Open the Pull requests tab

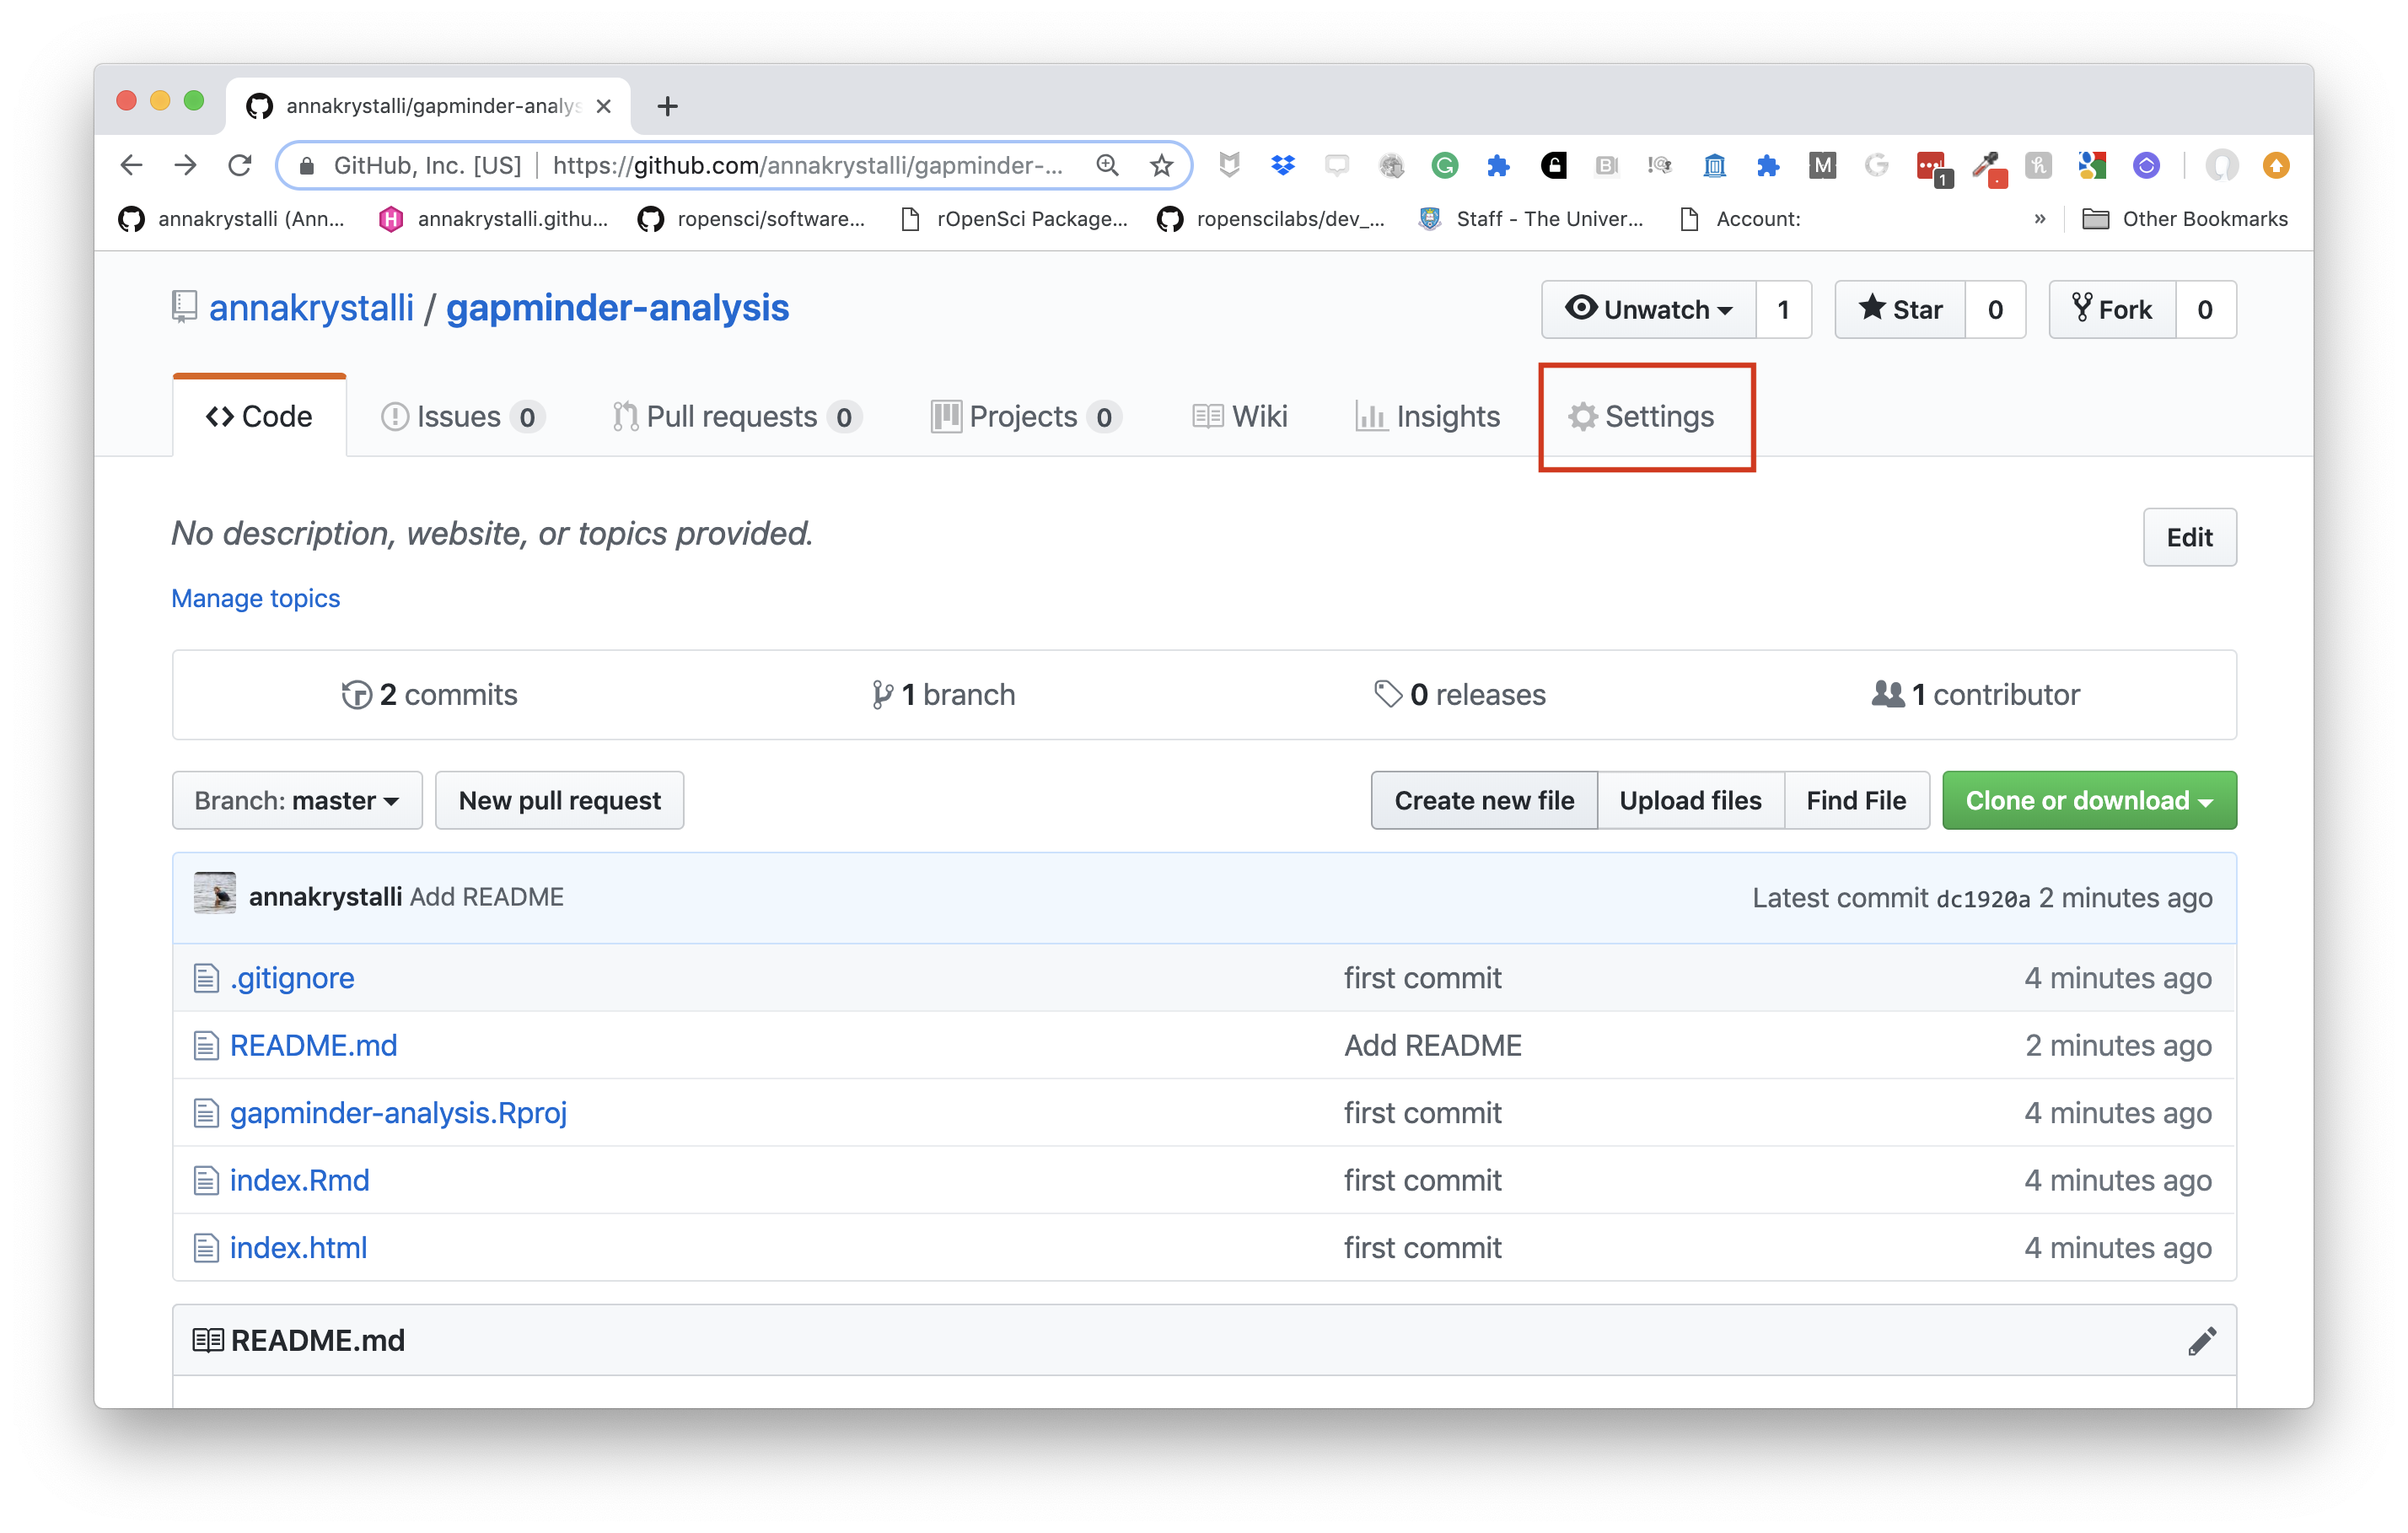pyautogui.click(x=737, y=416)
